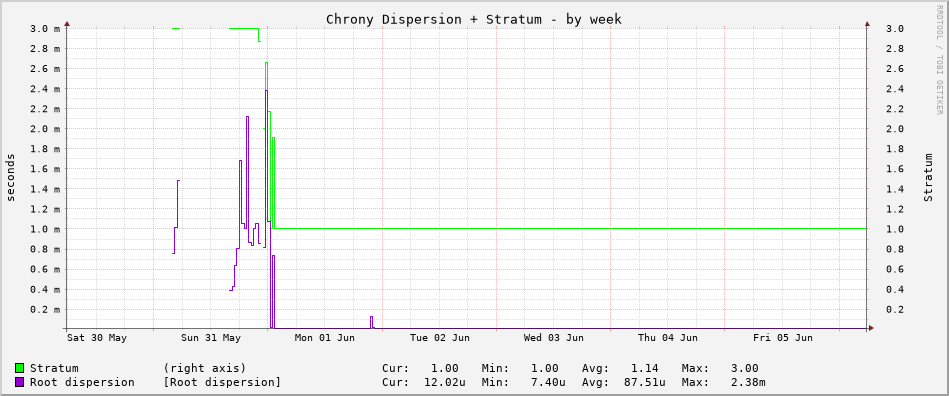Click the '1.0 m' left axis tick label

[x=45, y=229]
